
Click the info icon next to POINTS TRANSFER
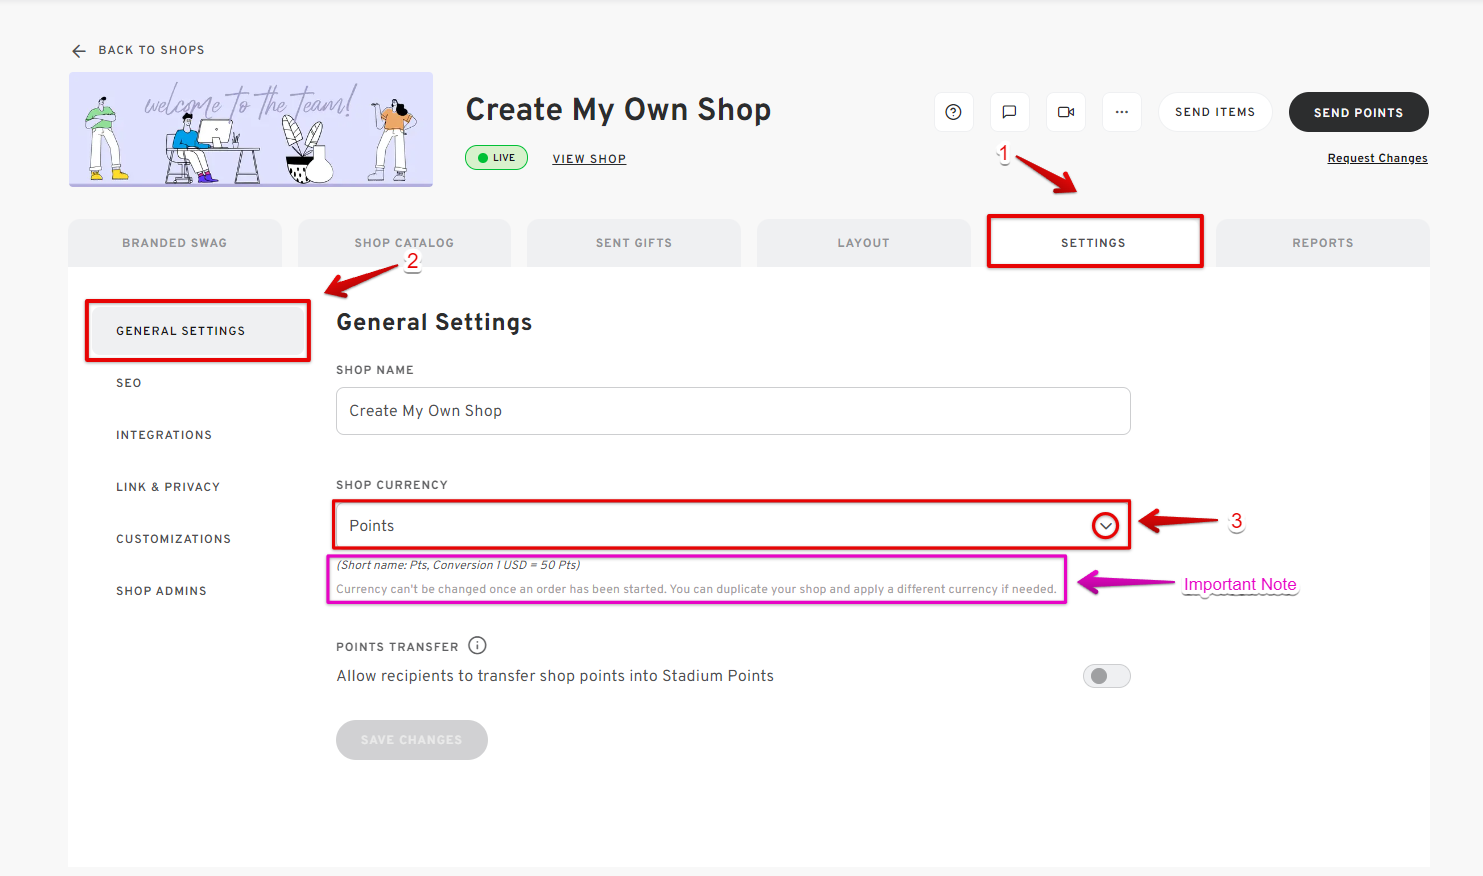(477, 645)
